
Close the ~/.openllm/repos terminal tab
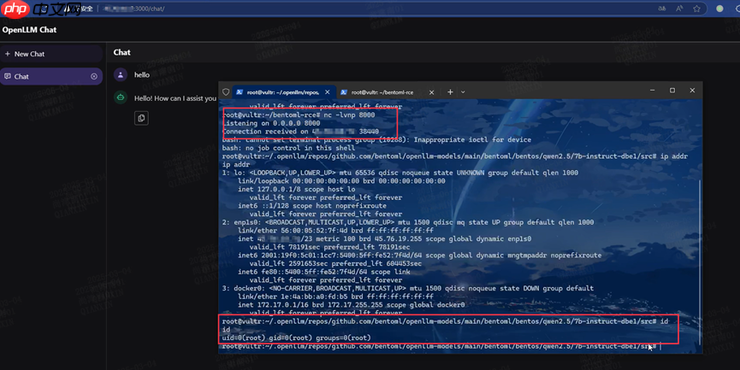point(328,92)
